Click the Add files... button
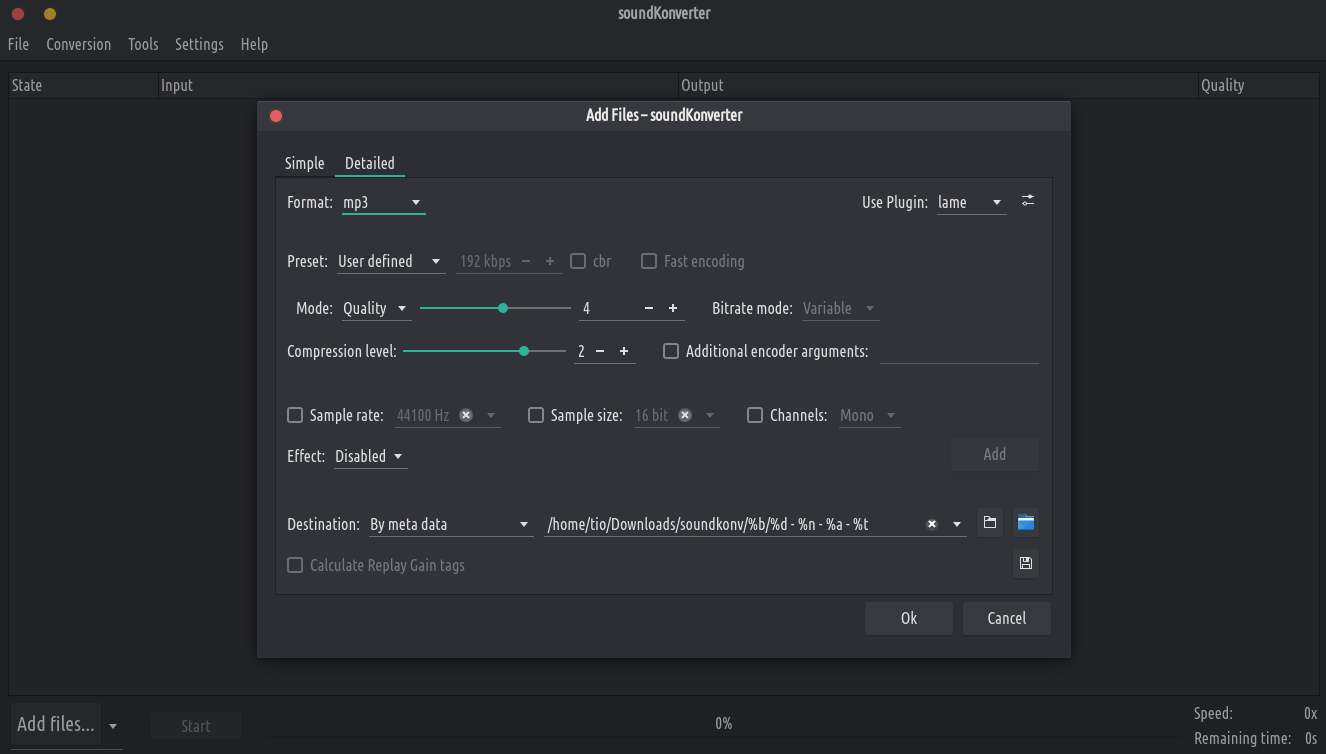1326x754 pixels. (56, 724)
